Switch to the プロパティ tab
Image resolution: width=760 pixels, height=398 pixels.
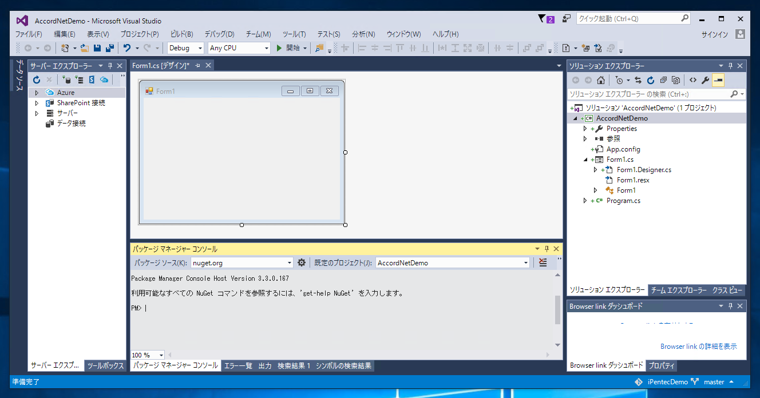click(x=662, y=366)
